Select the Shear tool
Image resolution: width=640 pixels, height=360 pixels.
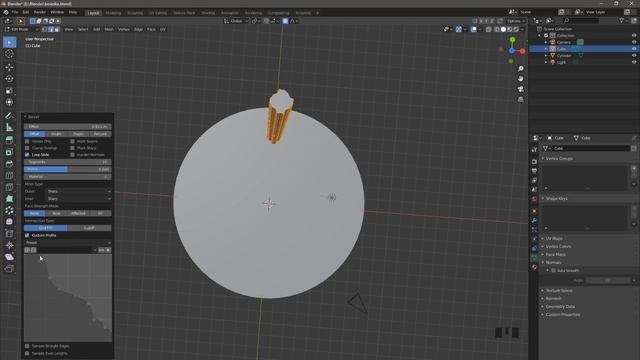point(9,257)
